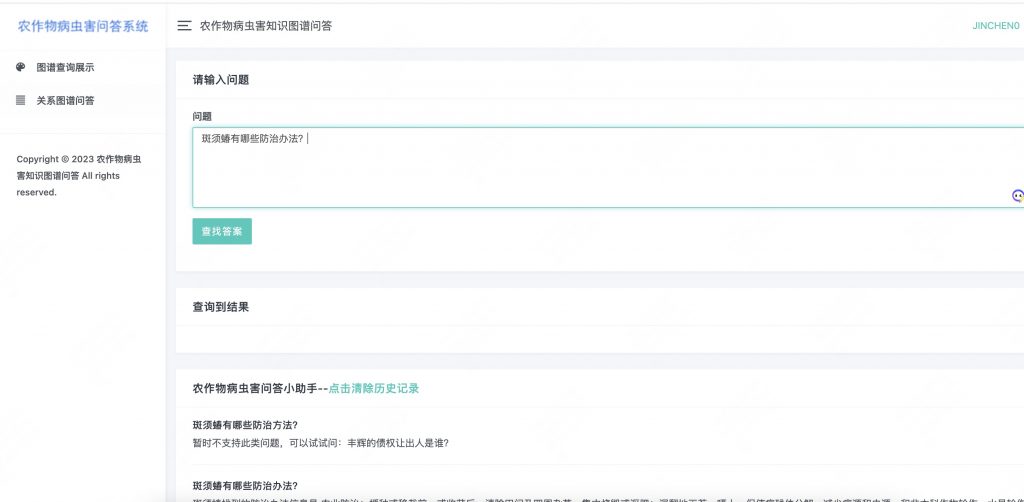
Task: Open 图谱查询展示 in the sidebar
Action: coord(65,67)
